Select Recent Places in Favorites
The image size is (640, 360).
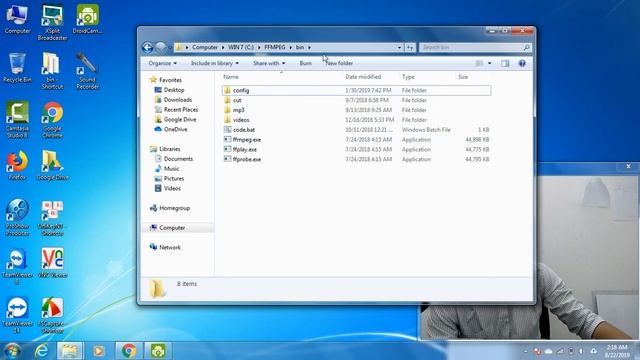point(176,109)
